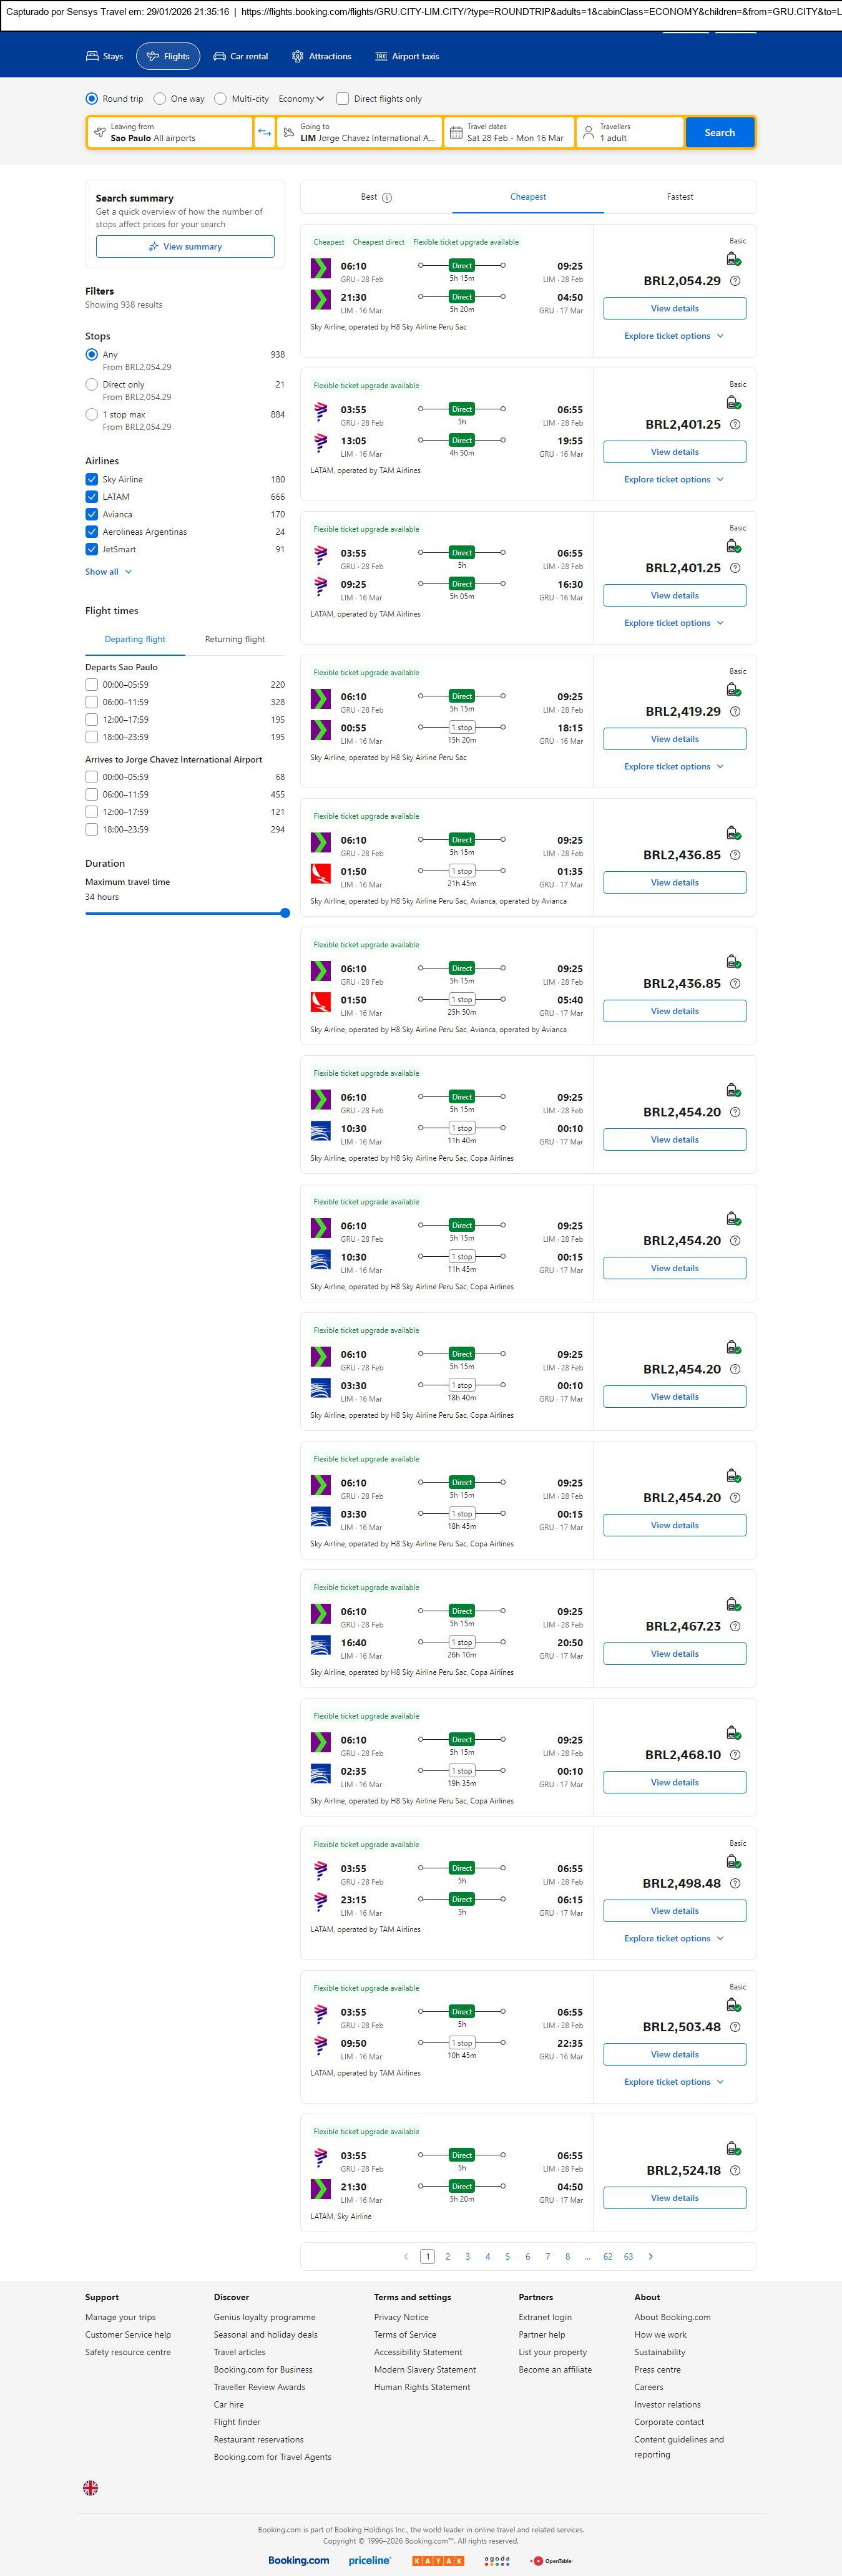Click the swap origin and destination arrows icon
Image resolution: width=842 pixels, height=2576 pixels.
(x=265, y=133)
